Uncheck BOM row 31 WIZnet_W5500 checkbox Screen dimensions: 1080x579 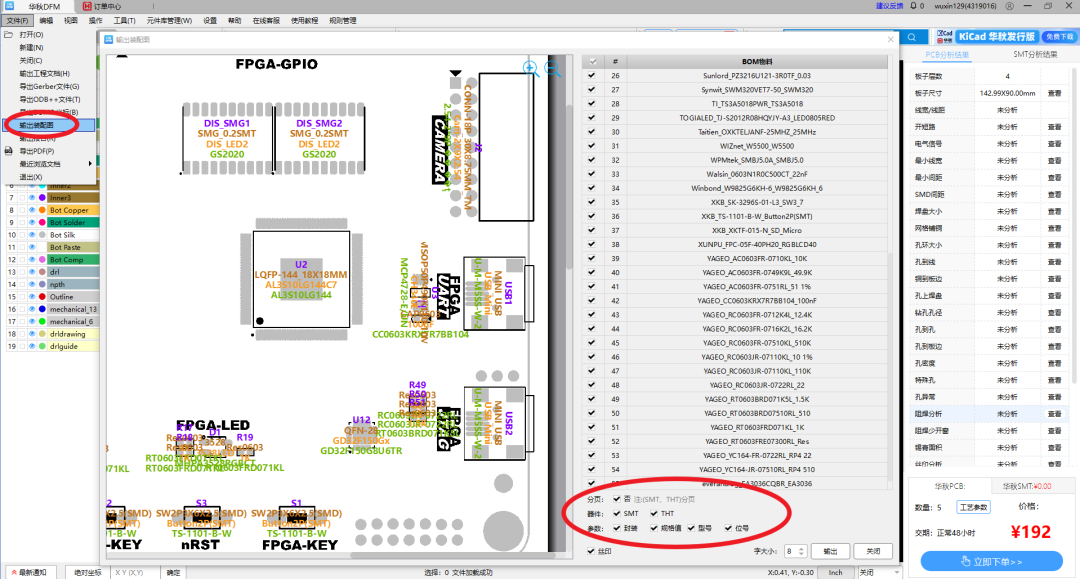592,146
